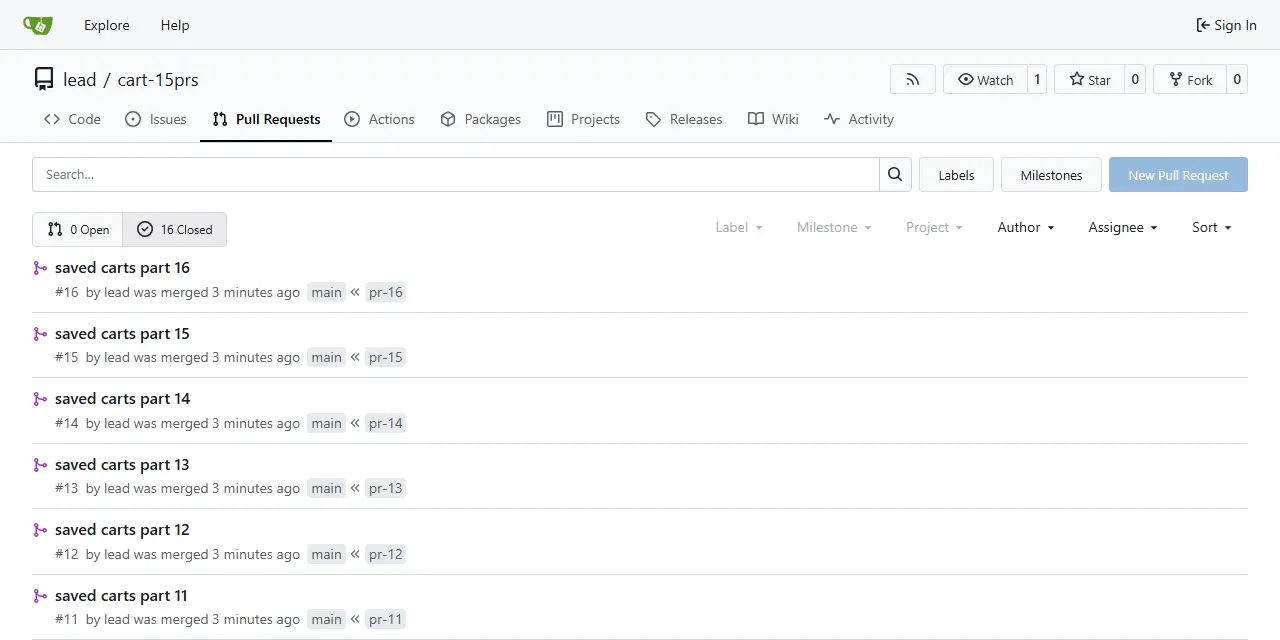Open the Explore page
The image size is (1280, 640).
[107, 25]
